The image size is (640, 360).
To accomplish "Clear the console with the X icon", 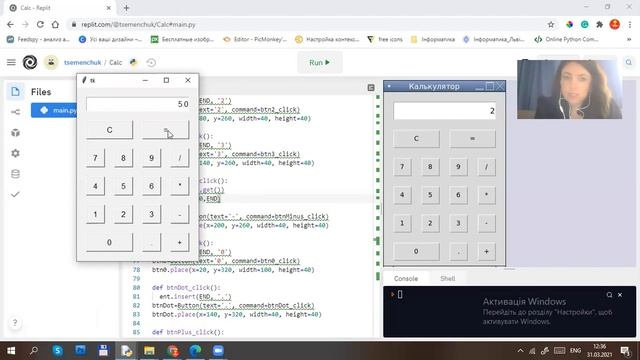I will (620, 295).
